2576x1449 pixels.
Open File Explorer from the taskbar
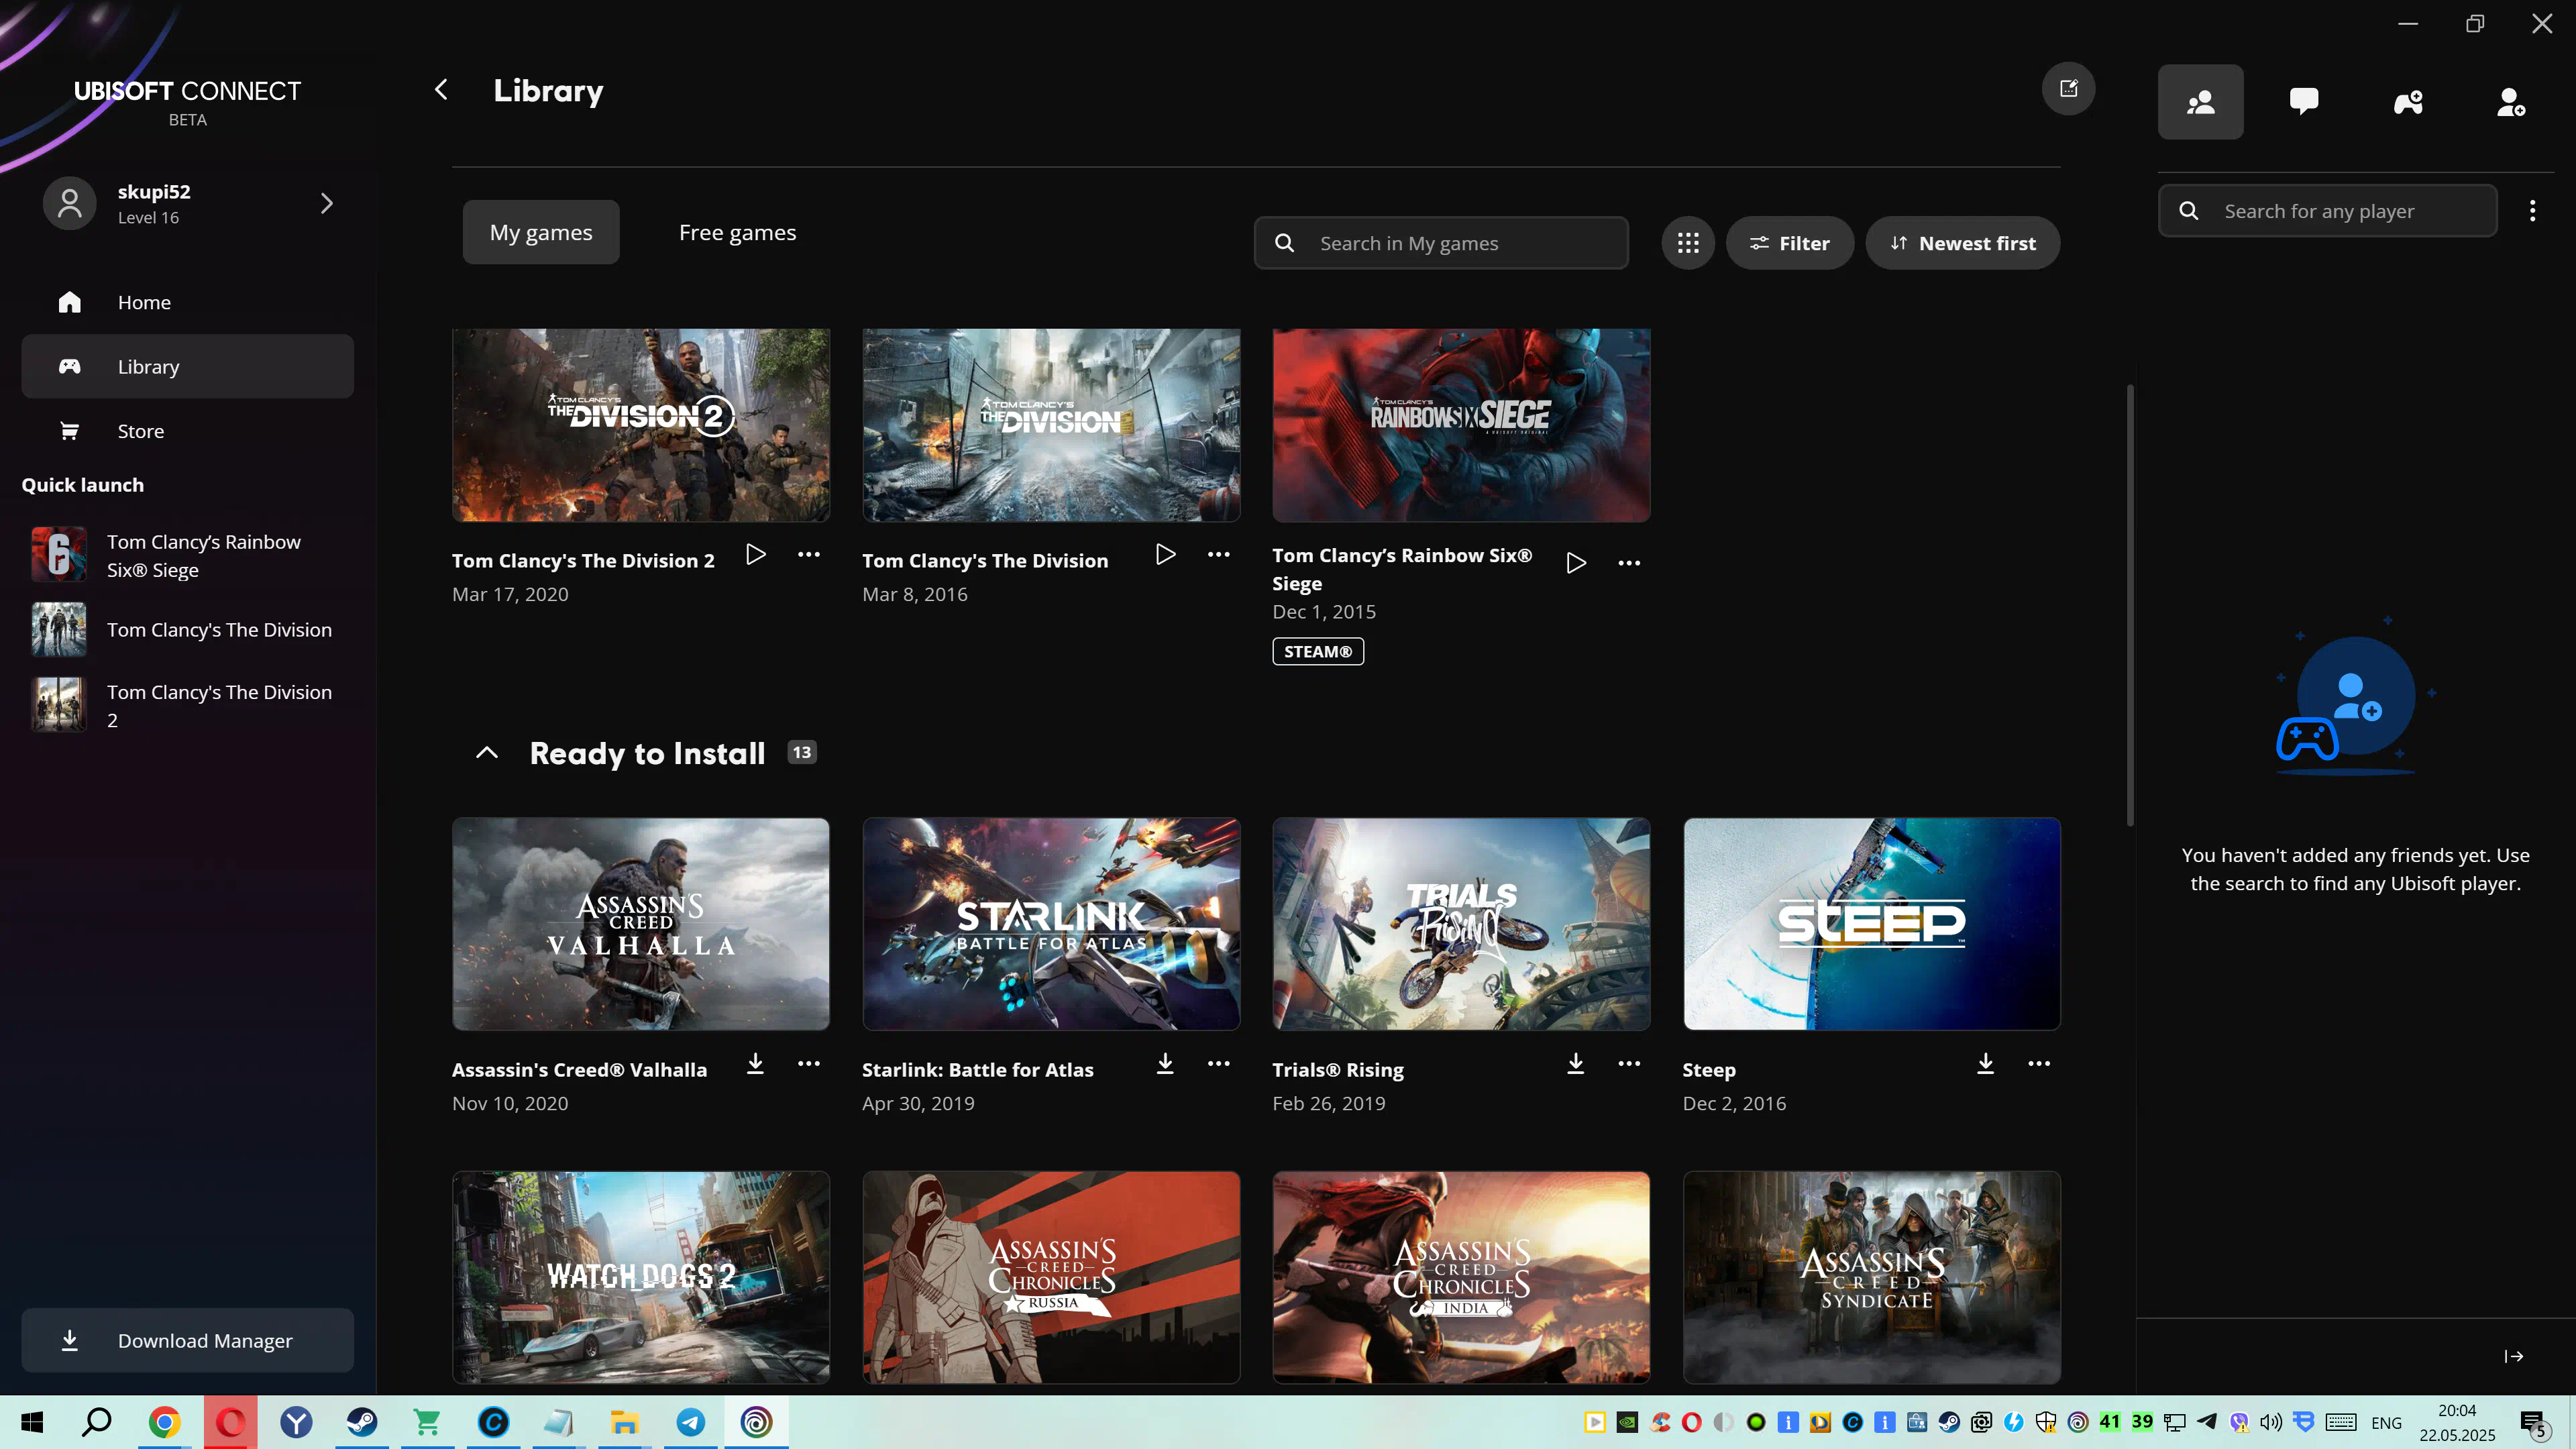coord(625,1422)
